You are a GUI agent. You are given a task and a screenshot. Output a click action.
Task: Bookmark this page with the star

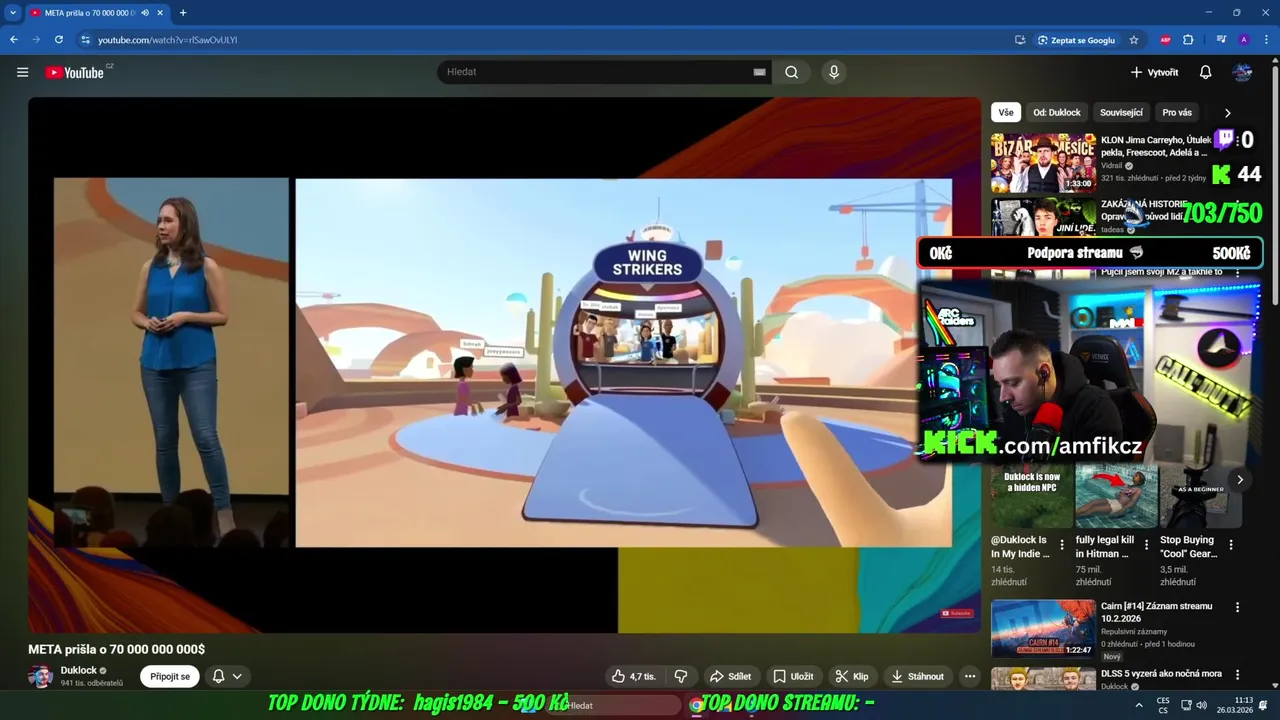(1133, 40)
